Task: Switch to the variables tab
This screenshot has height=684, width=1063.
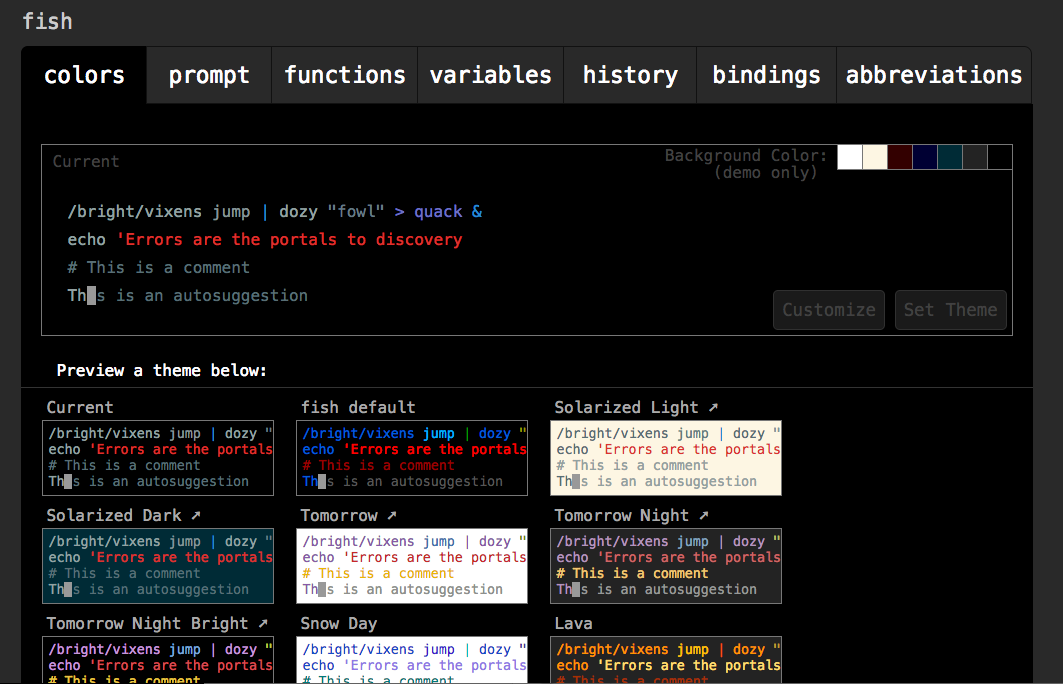Action: [490, 75]
